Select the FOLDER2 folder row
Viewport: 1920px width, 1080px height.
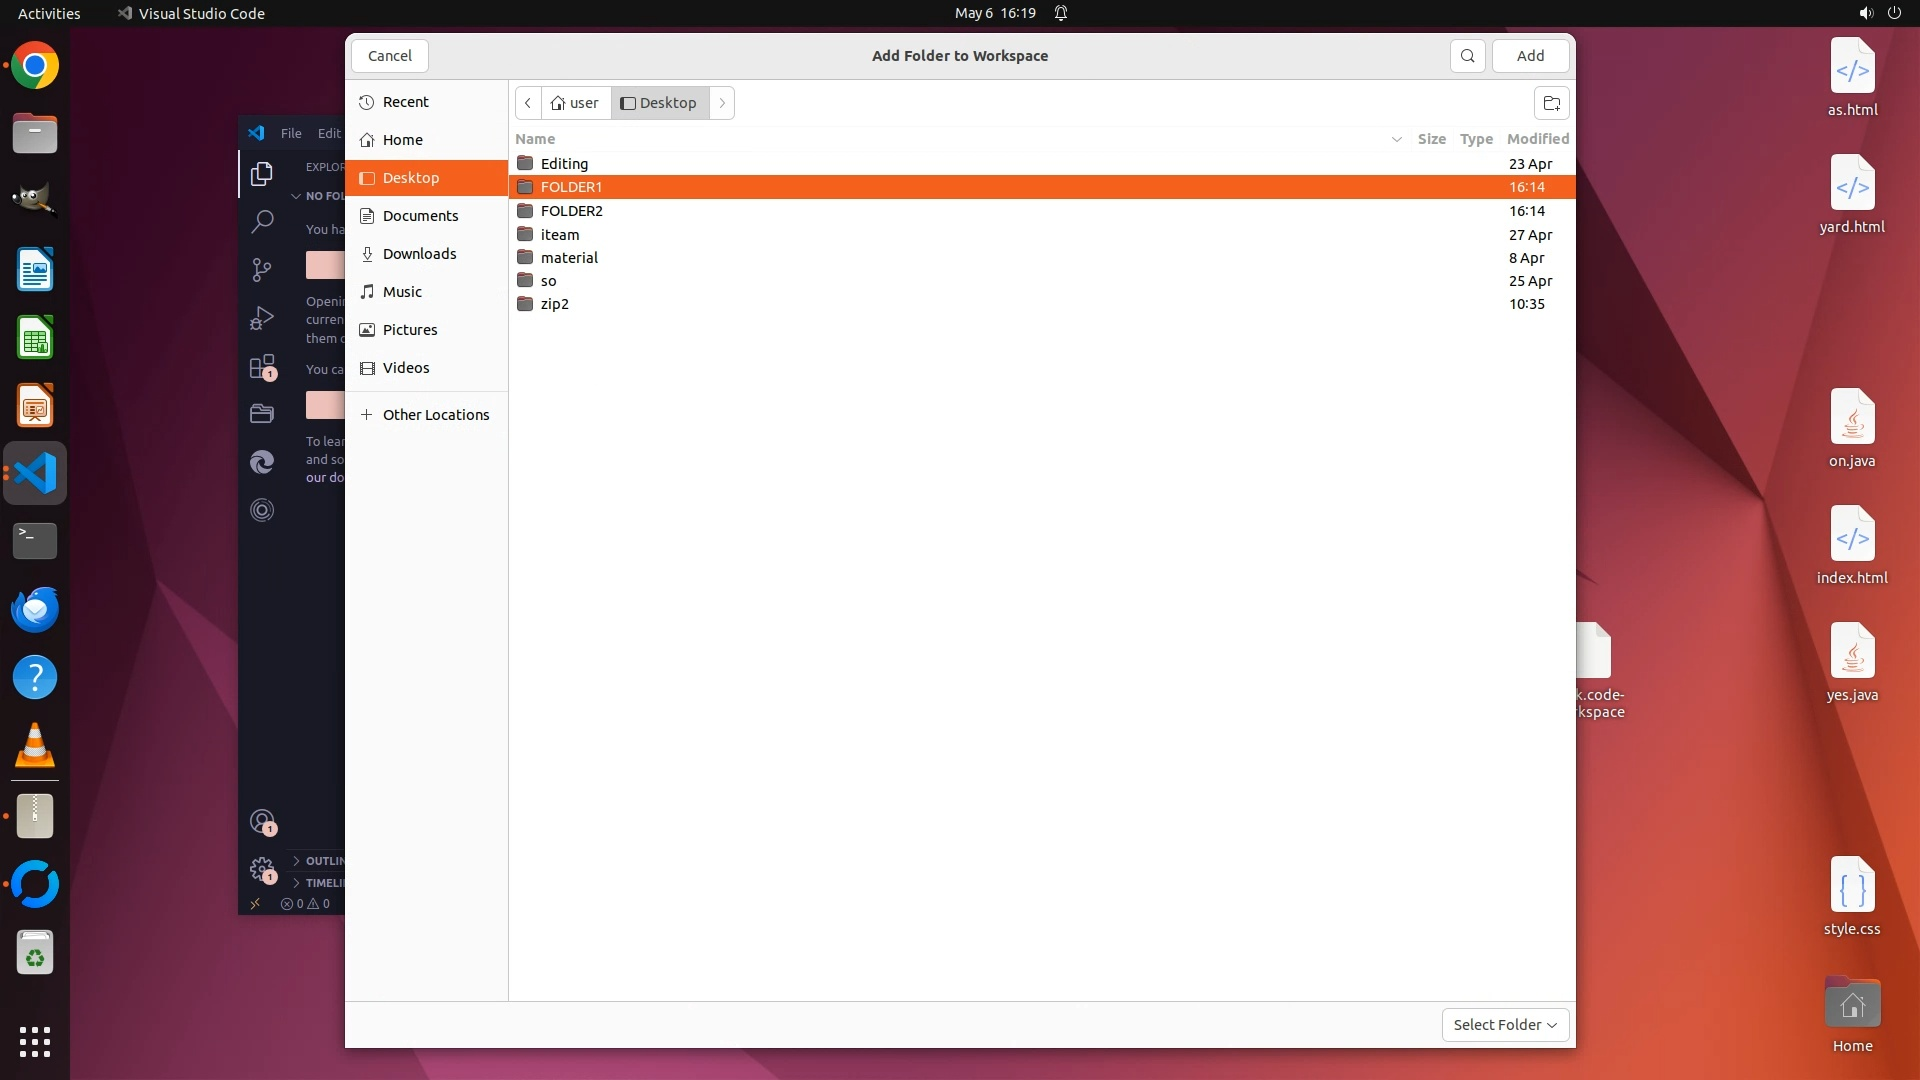tap(572, 211)
